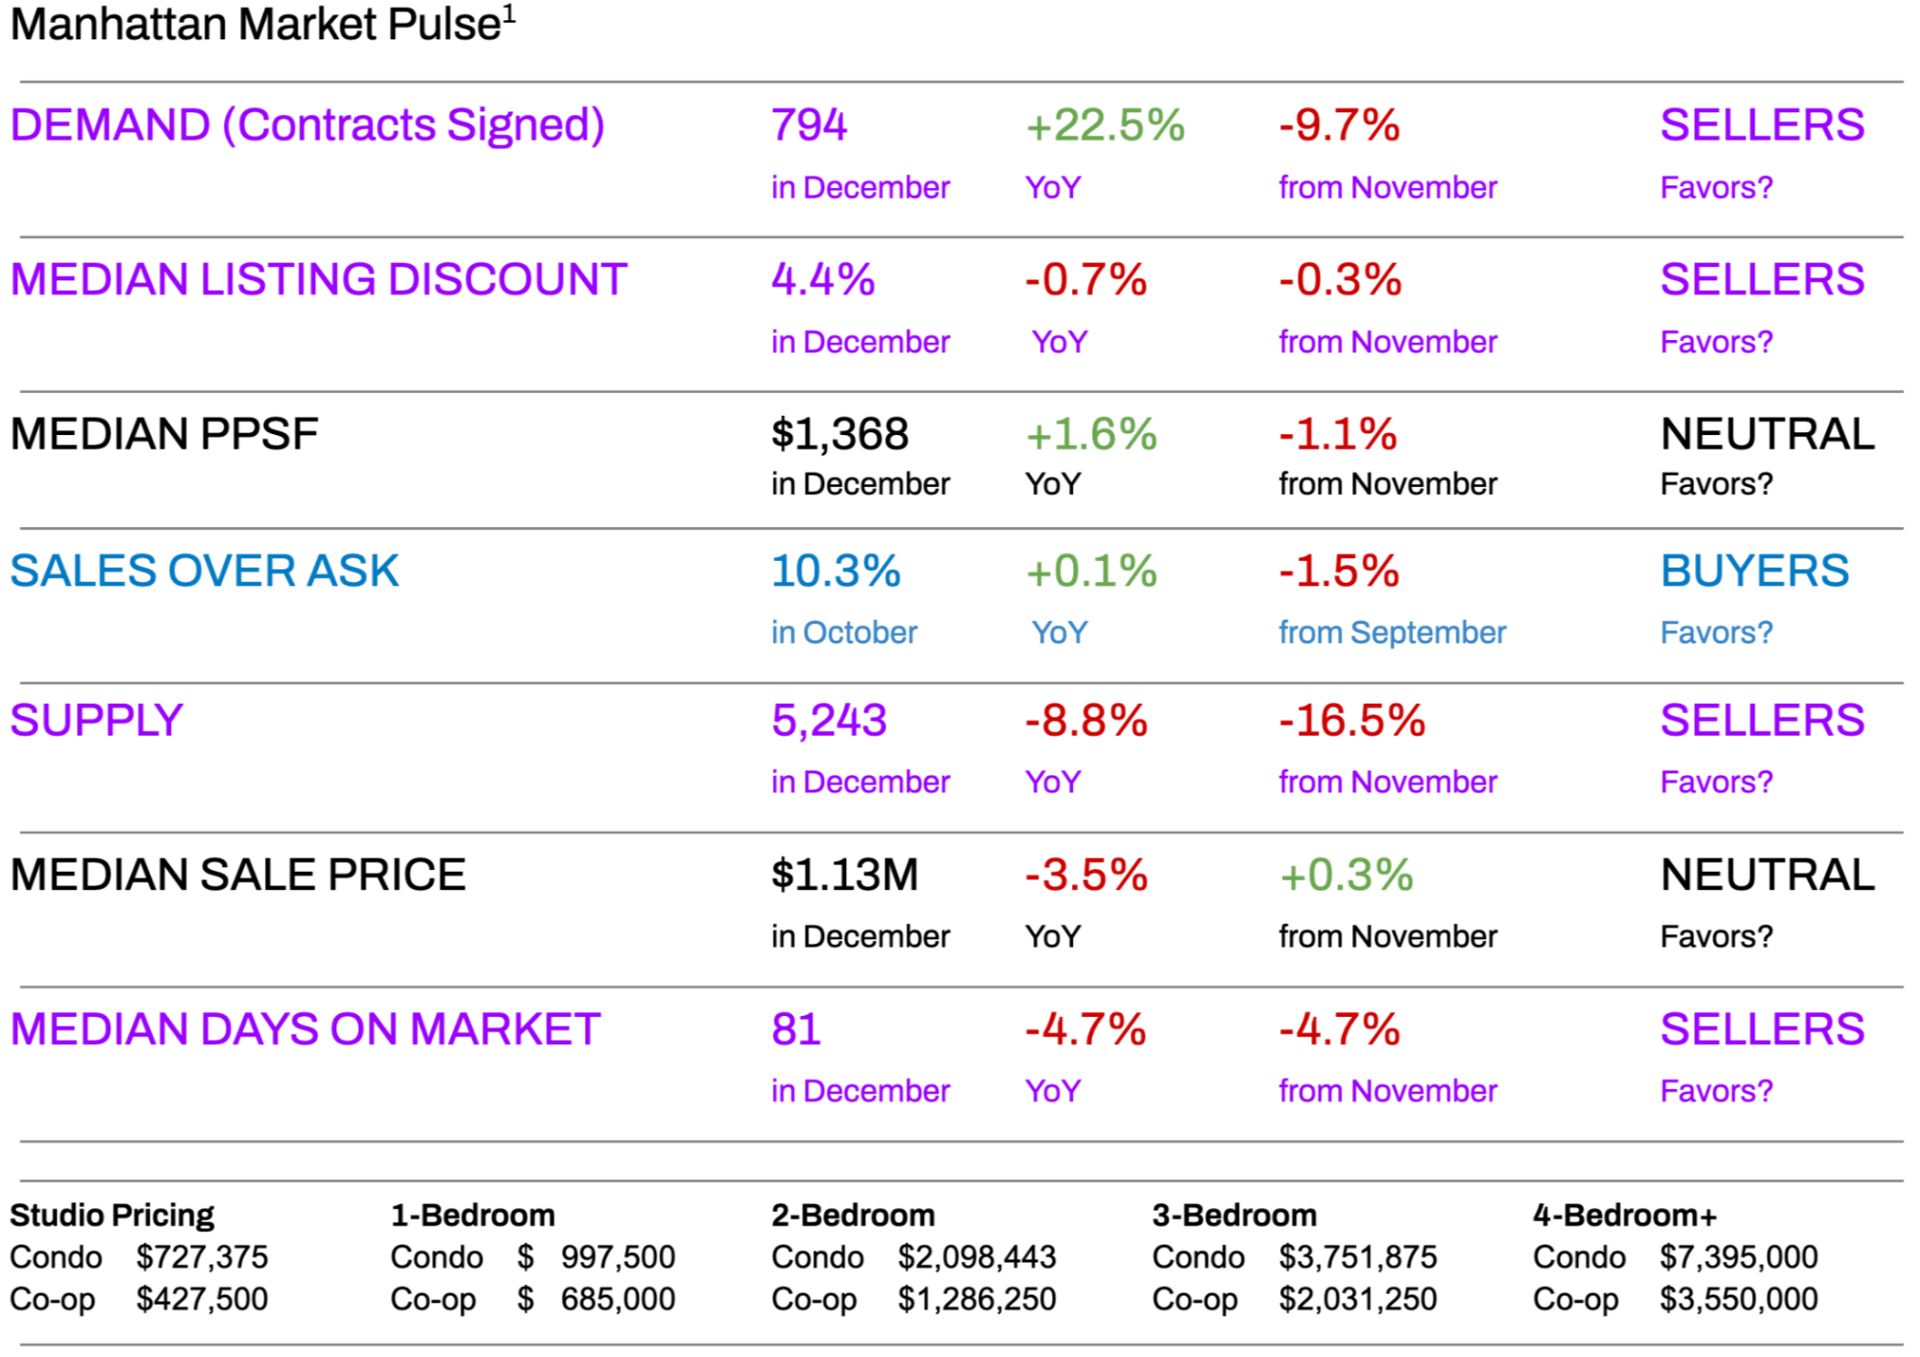1920x1357 pixels.
Task: Click the MEDIAN PPSF row heading
Action: (164, 434)
